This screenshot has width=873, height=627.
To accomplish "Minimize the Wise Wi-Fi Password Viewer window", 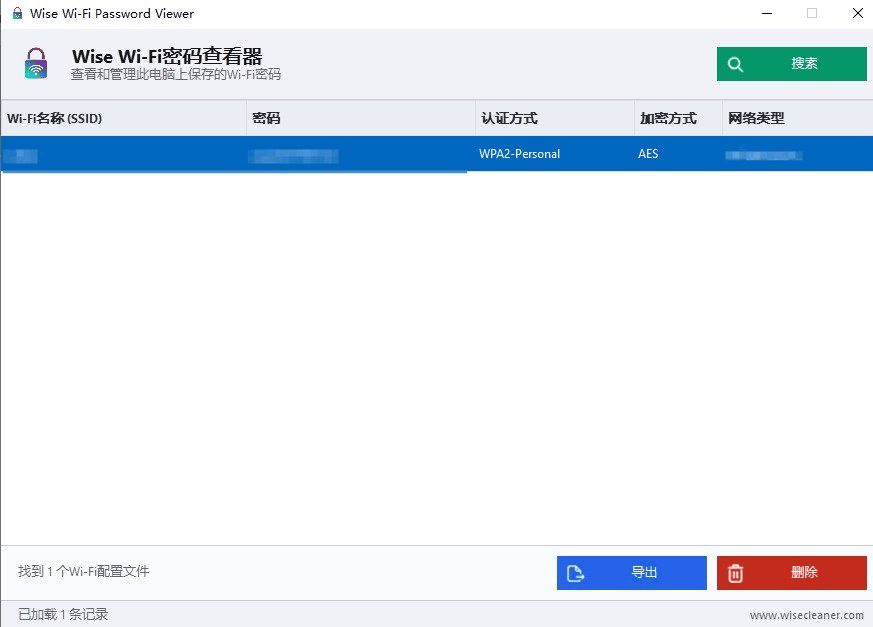I will click(x=767, y=13).
